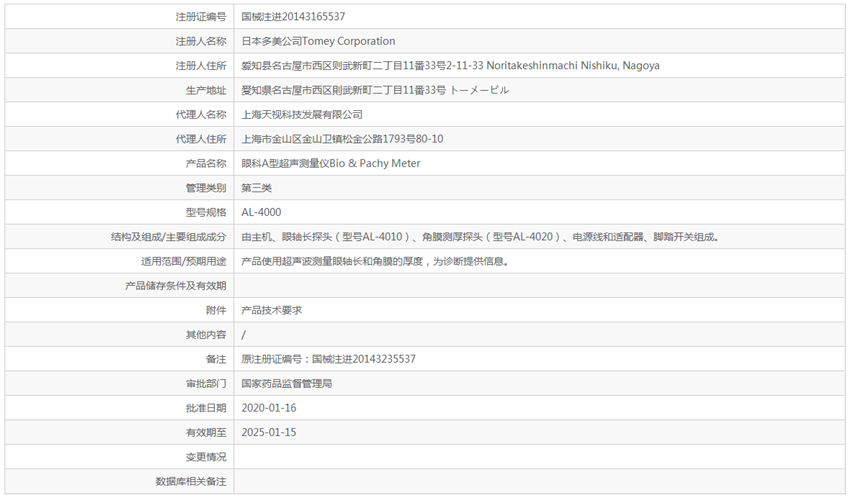The height and width of the screenshot is (497, 850).
Task: Click the 代理人住所 label
Action: (201, 139)
